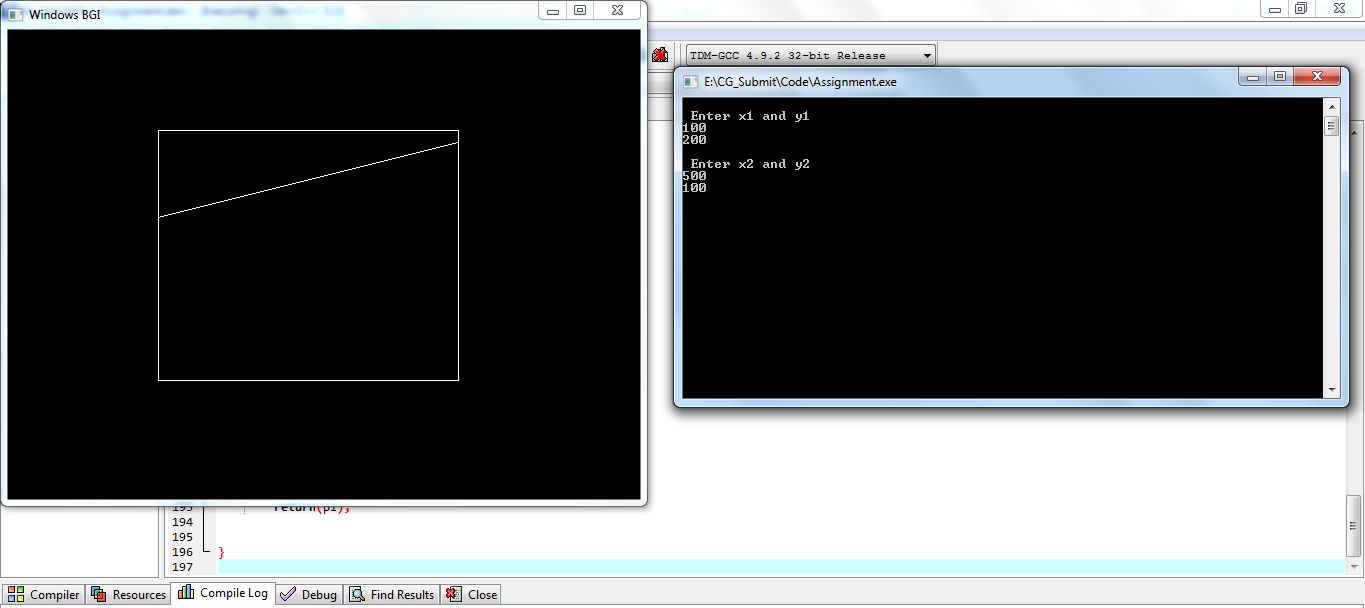The image size is (1365, 608).
Task: Click the Debug purple checkmark icon
Action: pyautogui.click(x=289, y=594)
